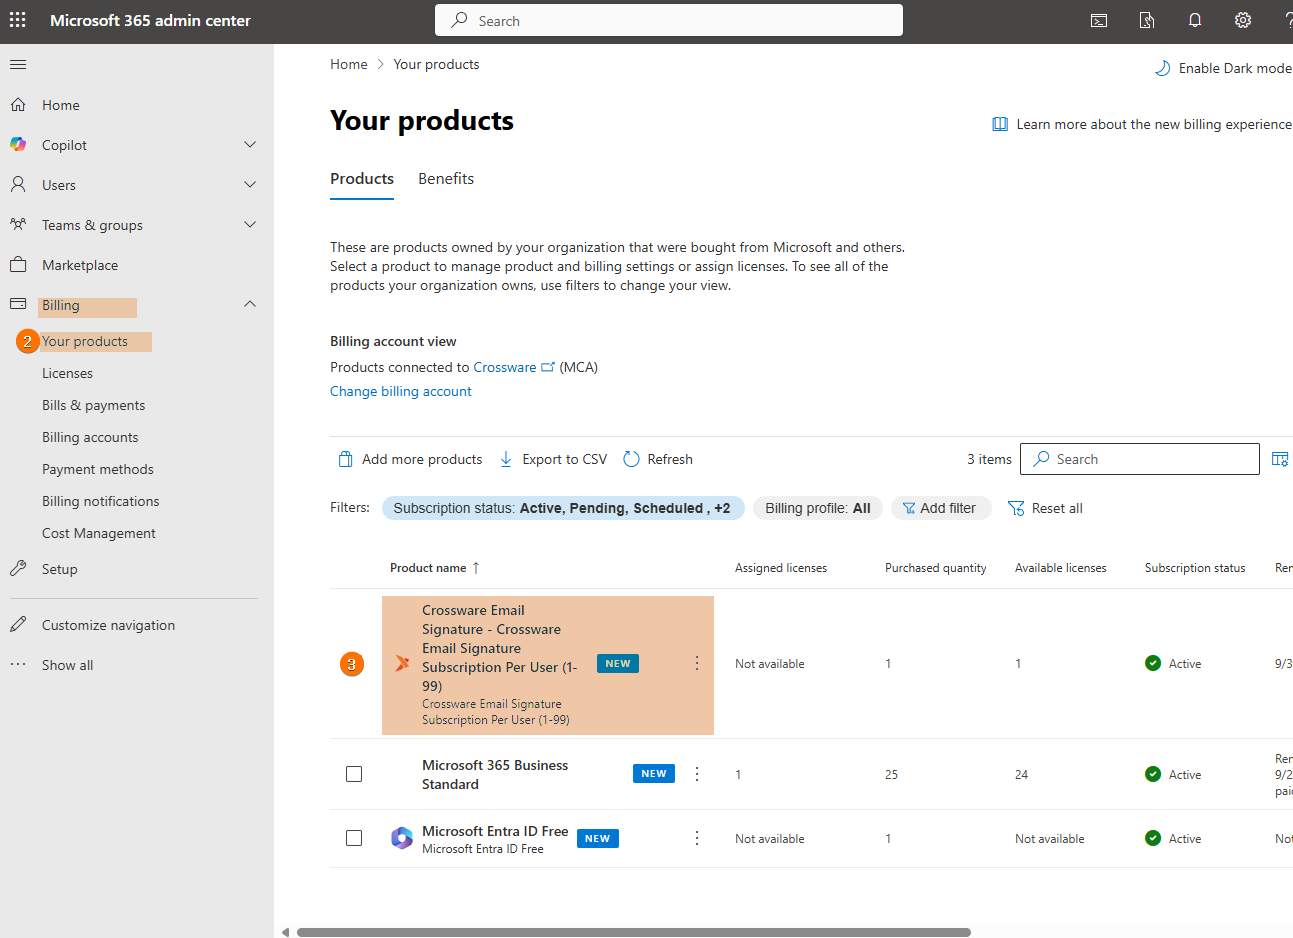
Task: Open the Cloud Shell terminal icon
Action: (1098, 20)
